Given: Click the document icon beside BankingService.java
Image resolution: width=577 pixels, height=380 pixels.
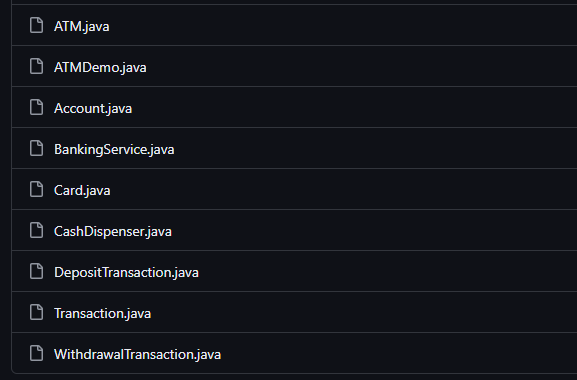Looking at the screenshot, I should click(36, 148).
